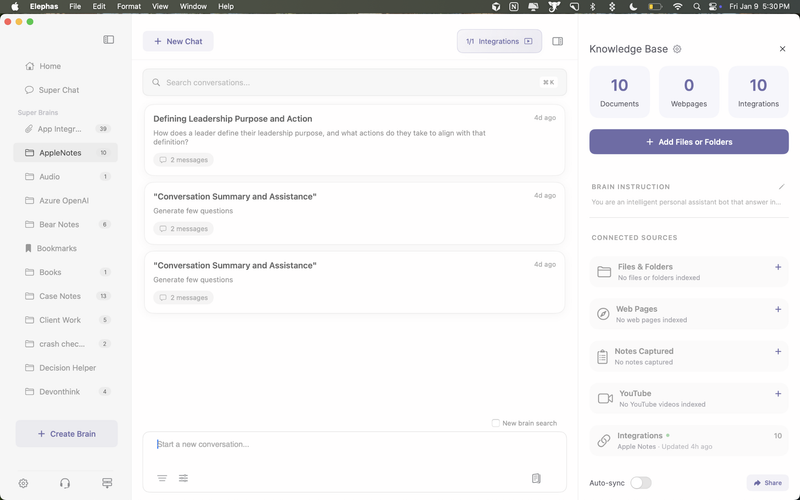Select the AppleNotes brain
Viewport: 800px width, 500px height.
[65, 153]
